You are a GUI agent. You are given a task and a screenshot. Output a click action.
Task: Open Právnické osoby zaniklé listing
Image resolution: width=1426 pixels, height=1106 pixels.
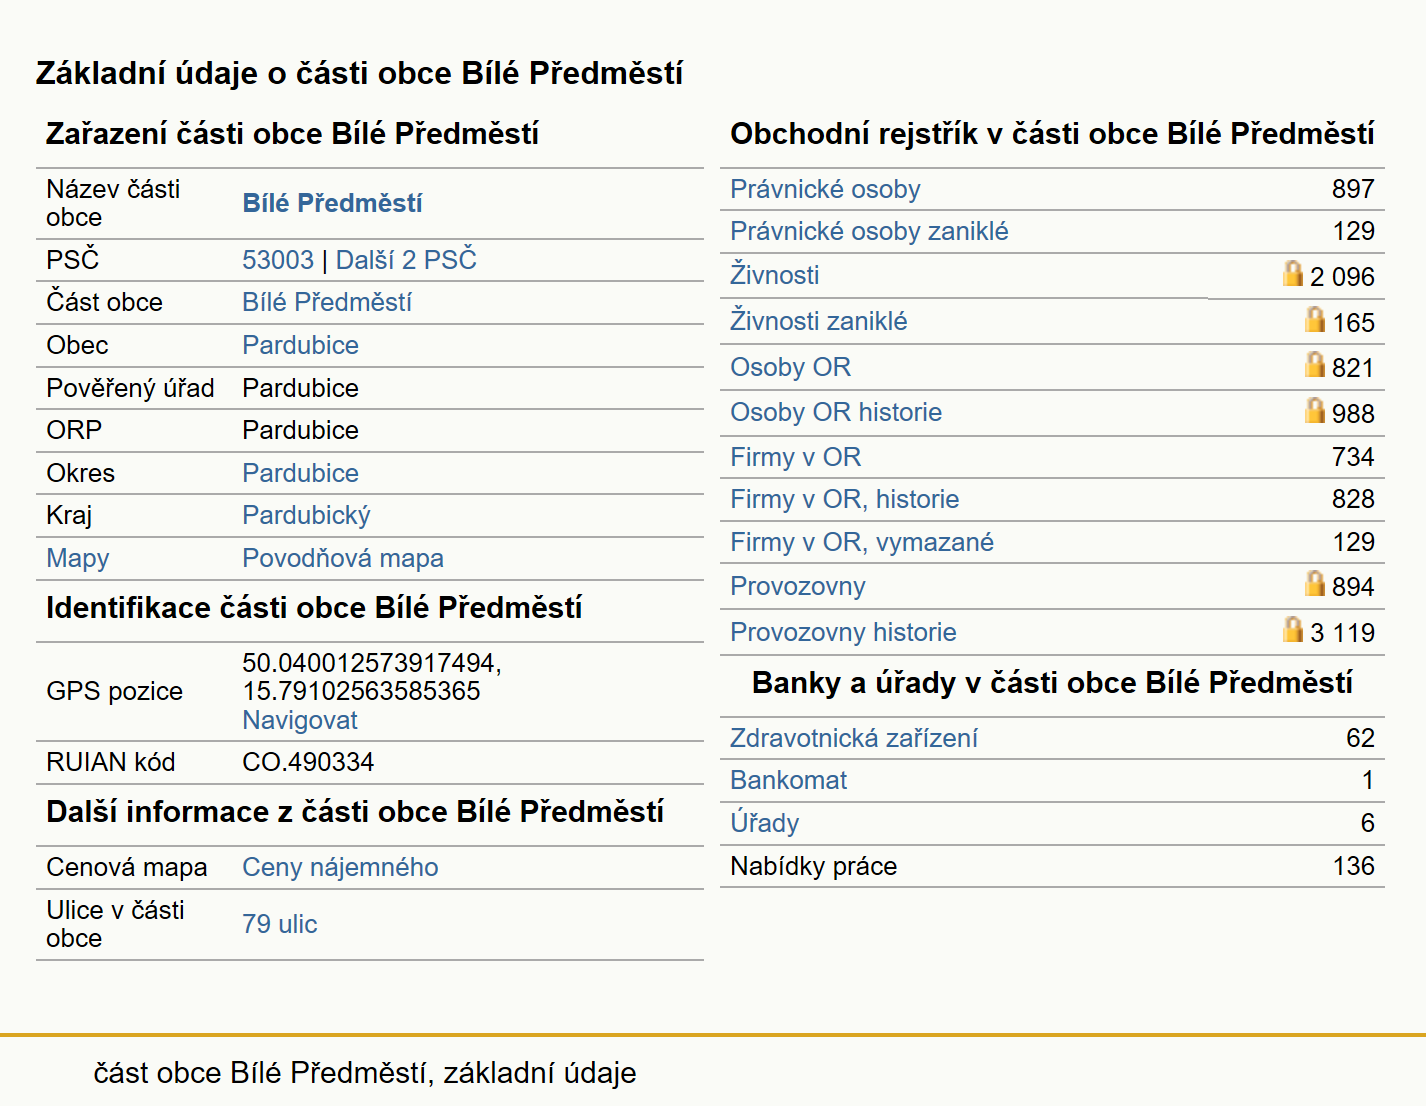point(869,231)
